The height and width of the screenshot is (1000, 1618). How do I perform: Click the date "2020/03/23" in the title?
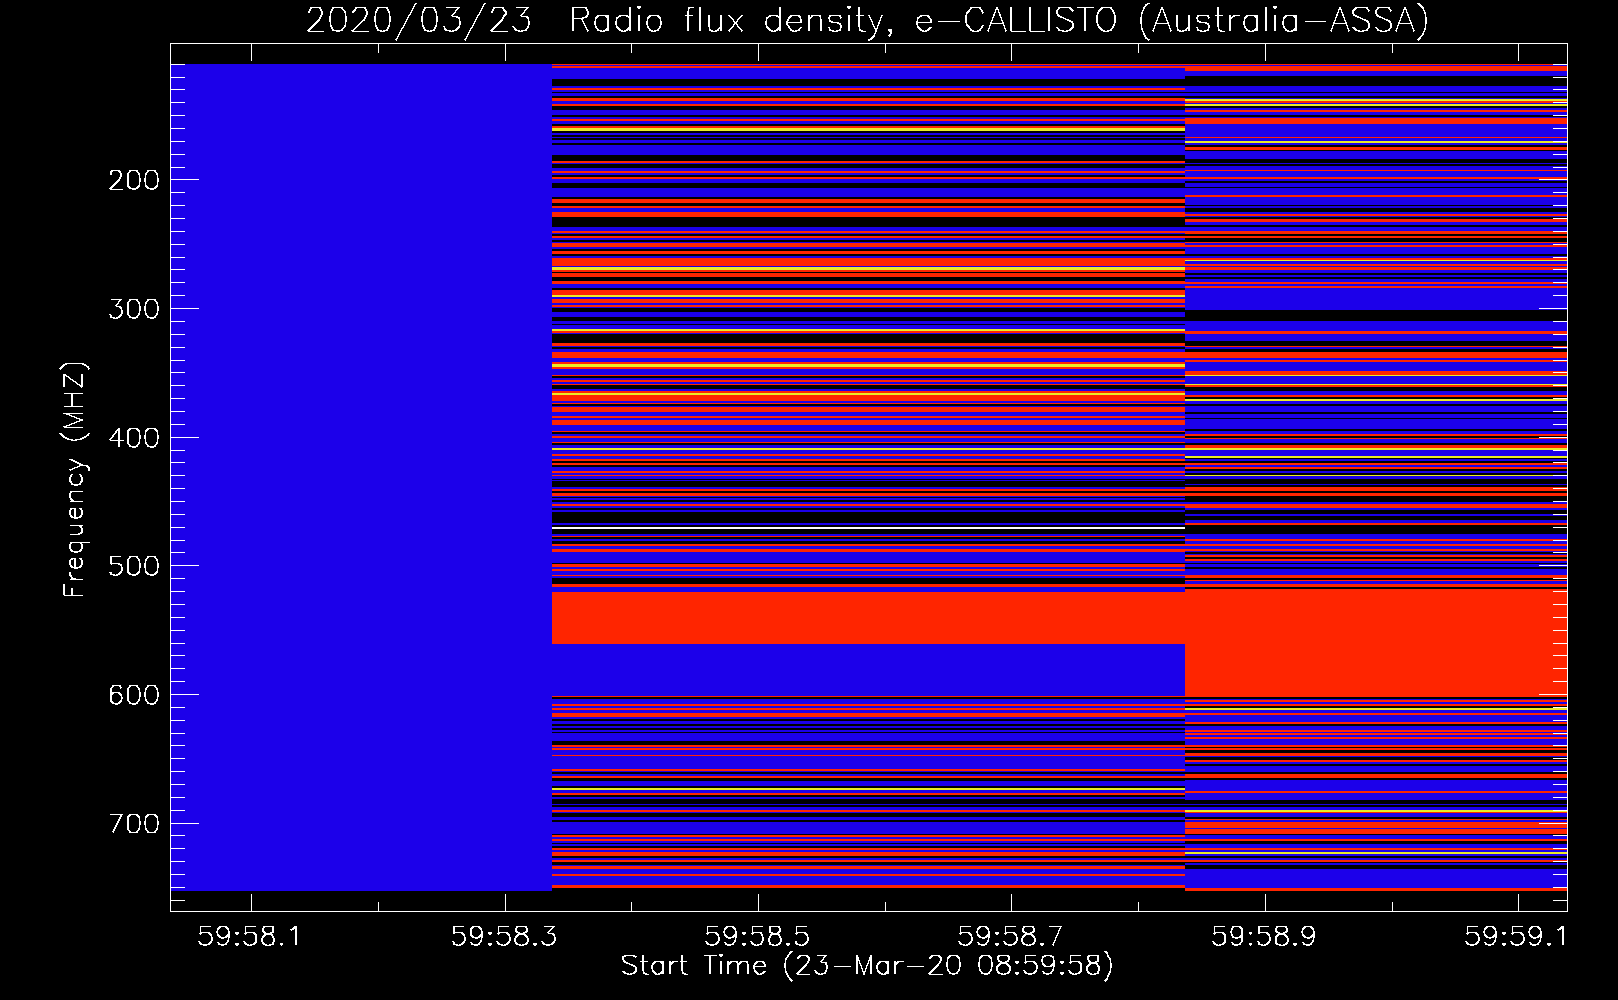coord(419,20)
